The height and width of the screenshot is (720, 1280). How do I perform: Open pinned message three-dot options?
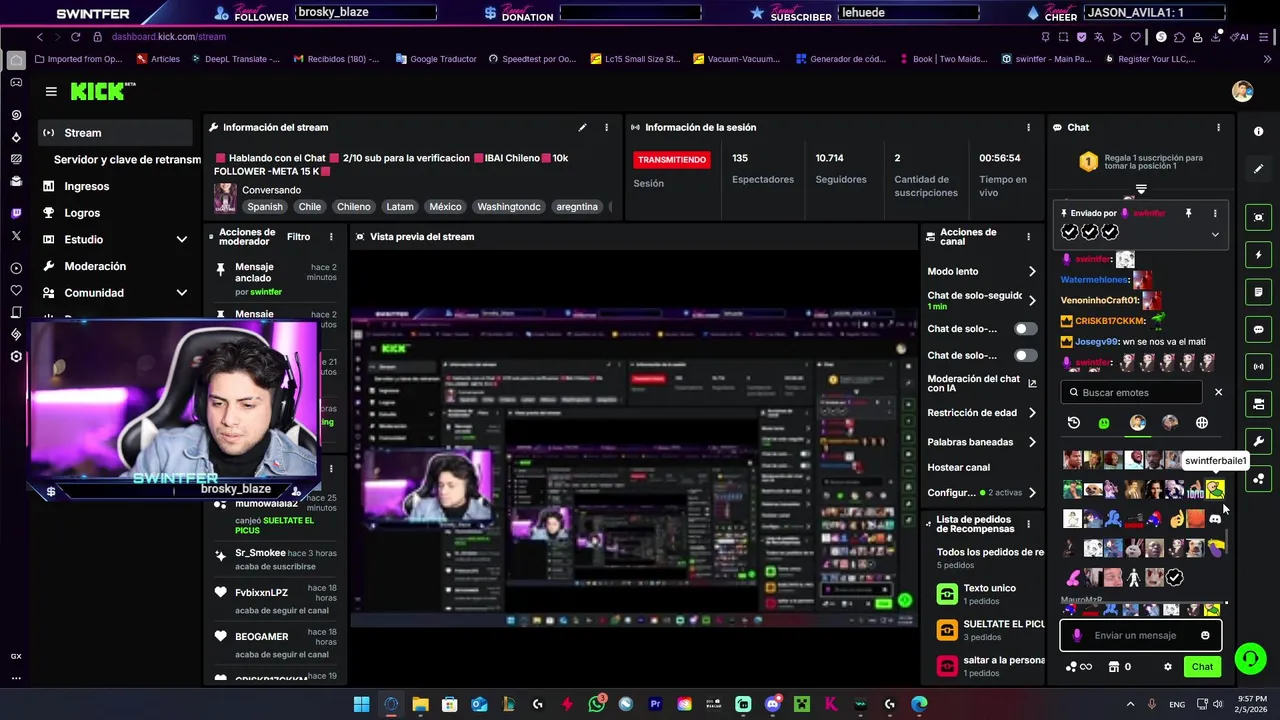(1215, 213)
